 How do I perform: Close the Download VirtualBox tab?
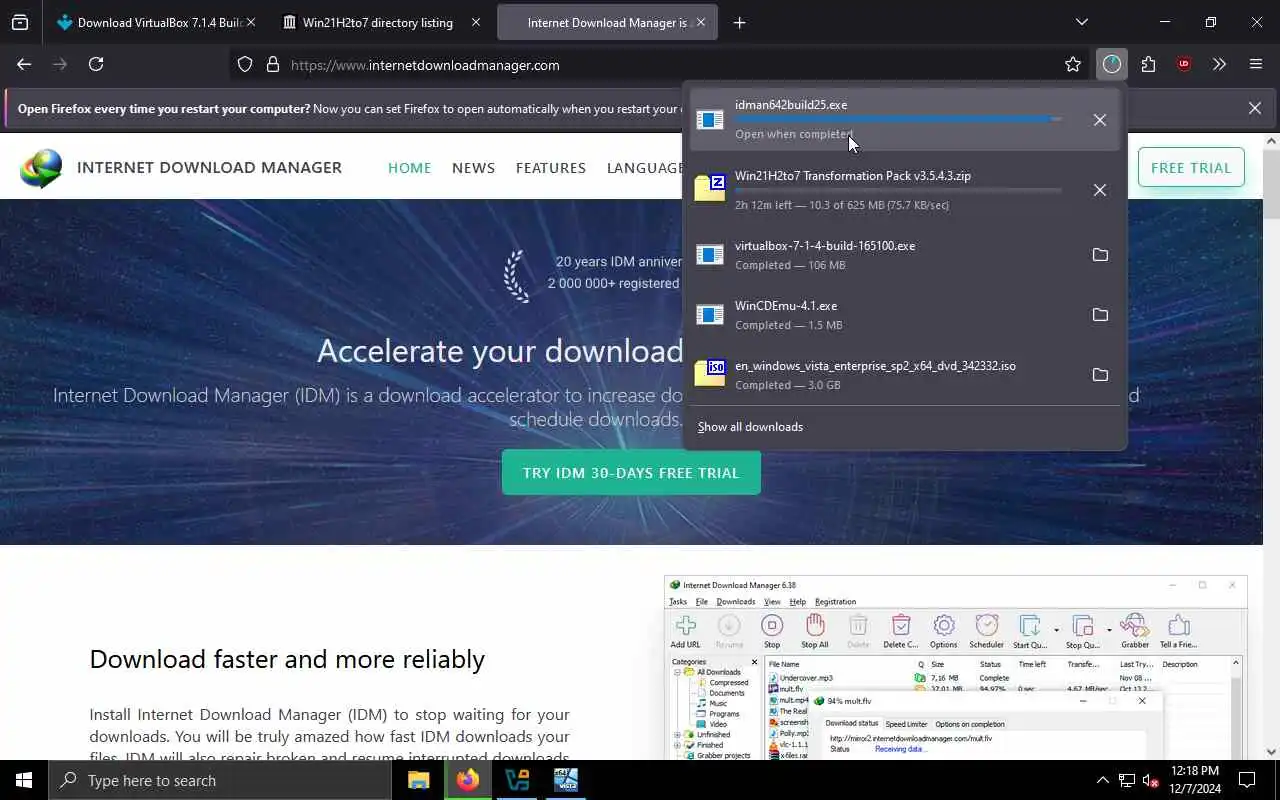pyautogui.click(x=250, y=22)
